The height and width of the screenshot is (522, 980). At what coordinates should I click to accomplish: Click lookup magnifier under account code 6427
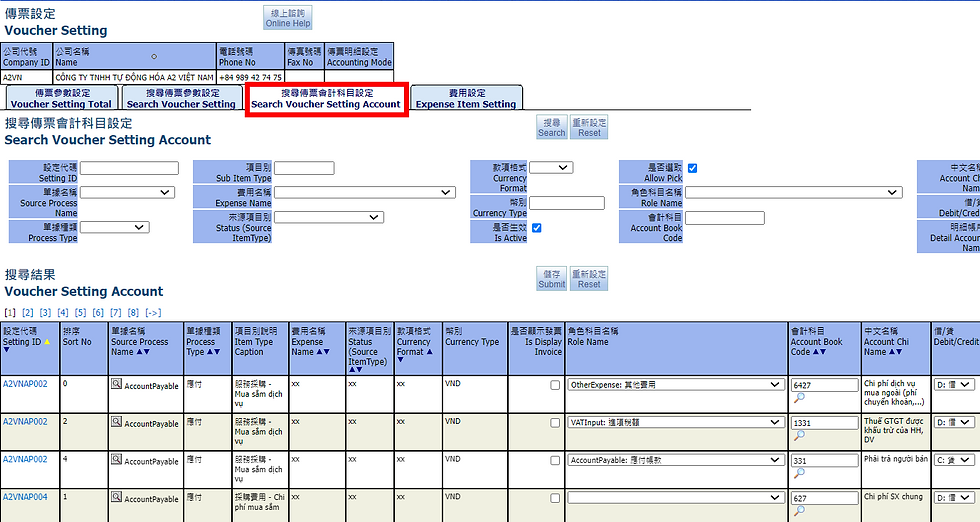pos(799,398)
